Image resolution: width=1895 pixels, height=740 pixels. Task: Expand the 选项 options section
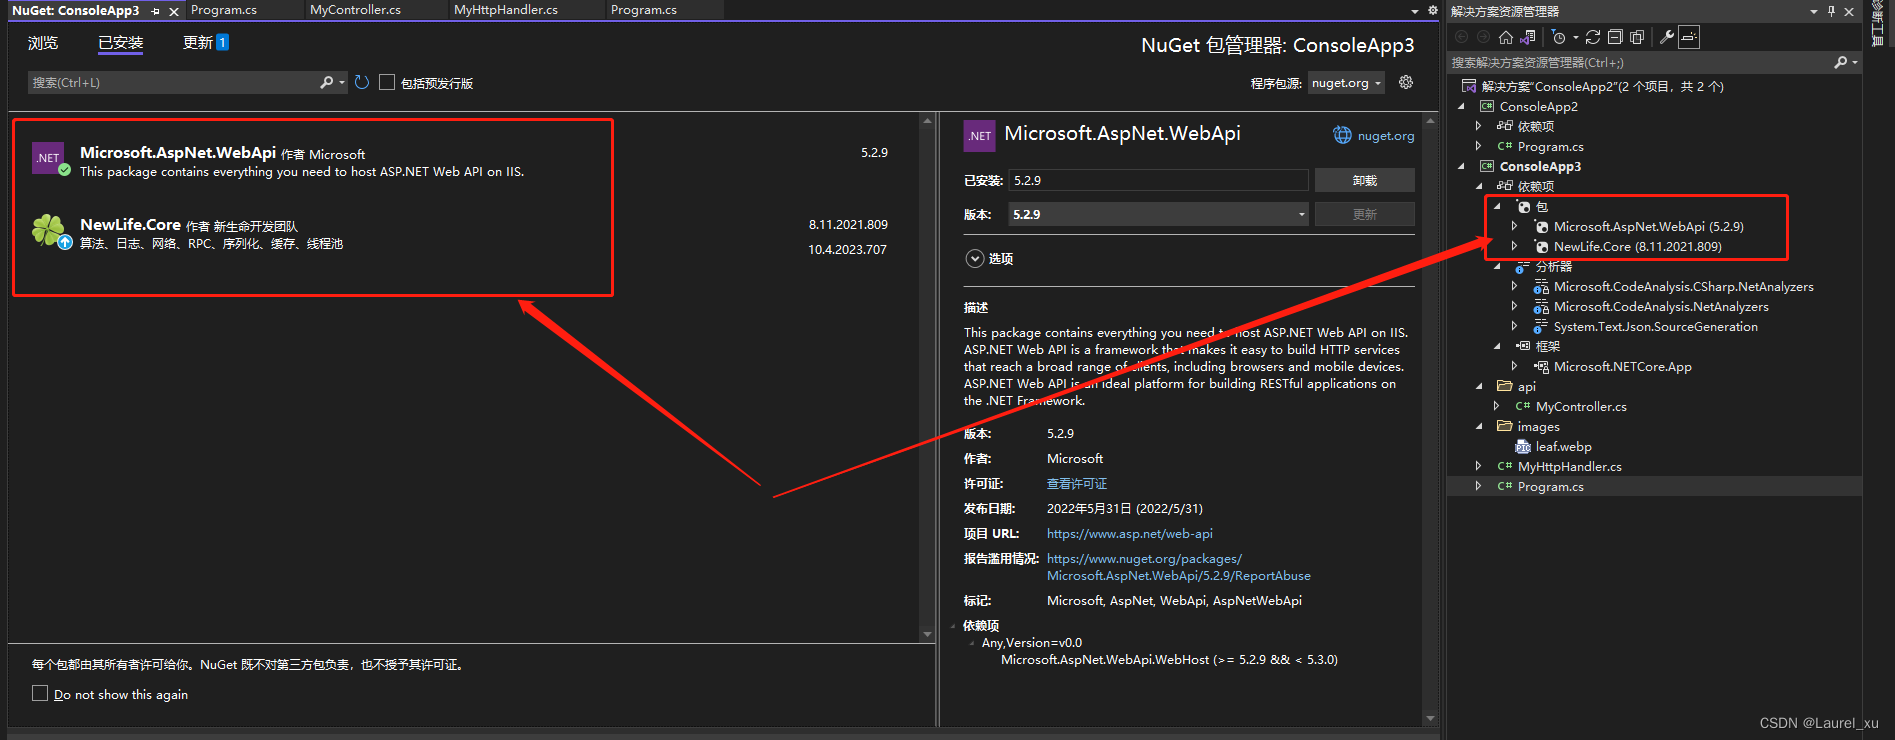coord(975,258)
